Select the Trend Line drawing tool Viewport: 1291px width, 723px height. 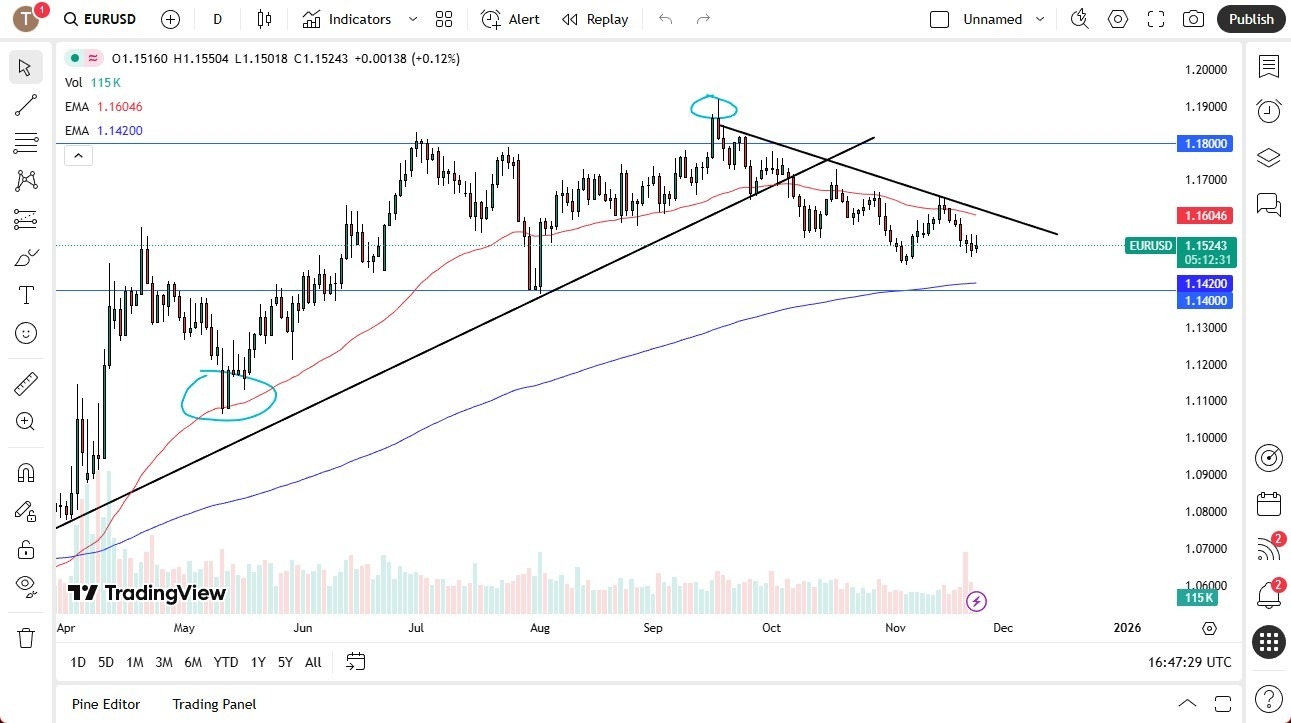[26, 105]
